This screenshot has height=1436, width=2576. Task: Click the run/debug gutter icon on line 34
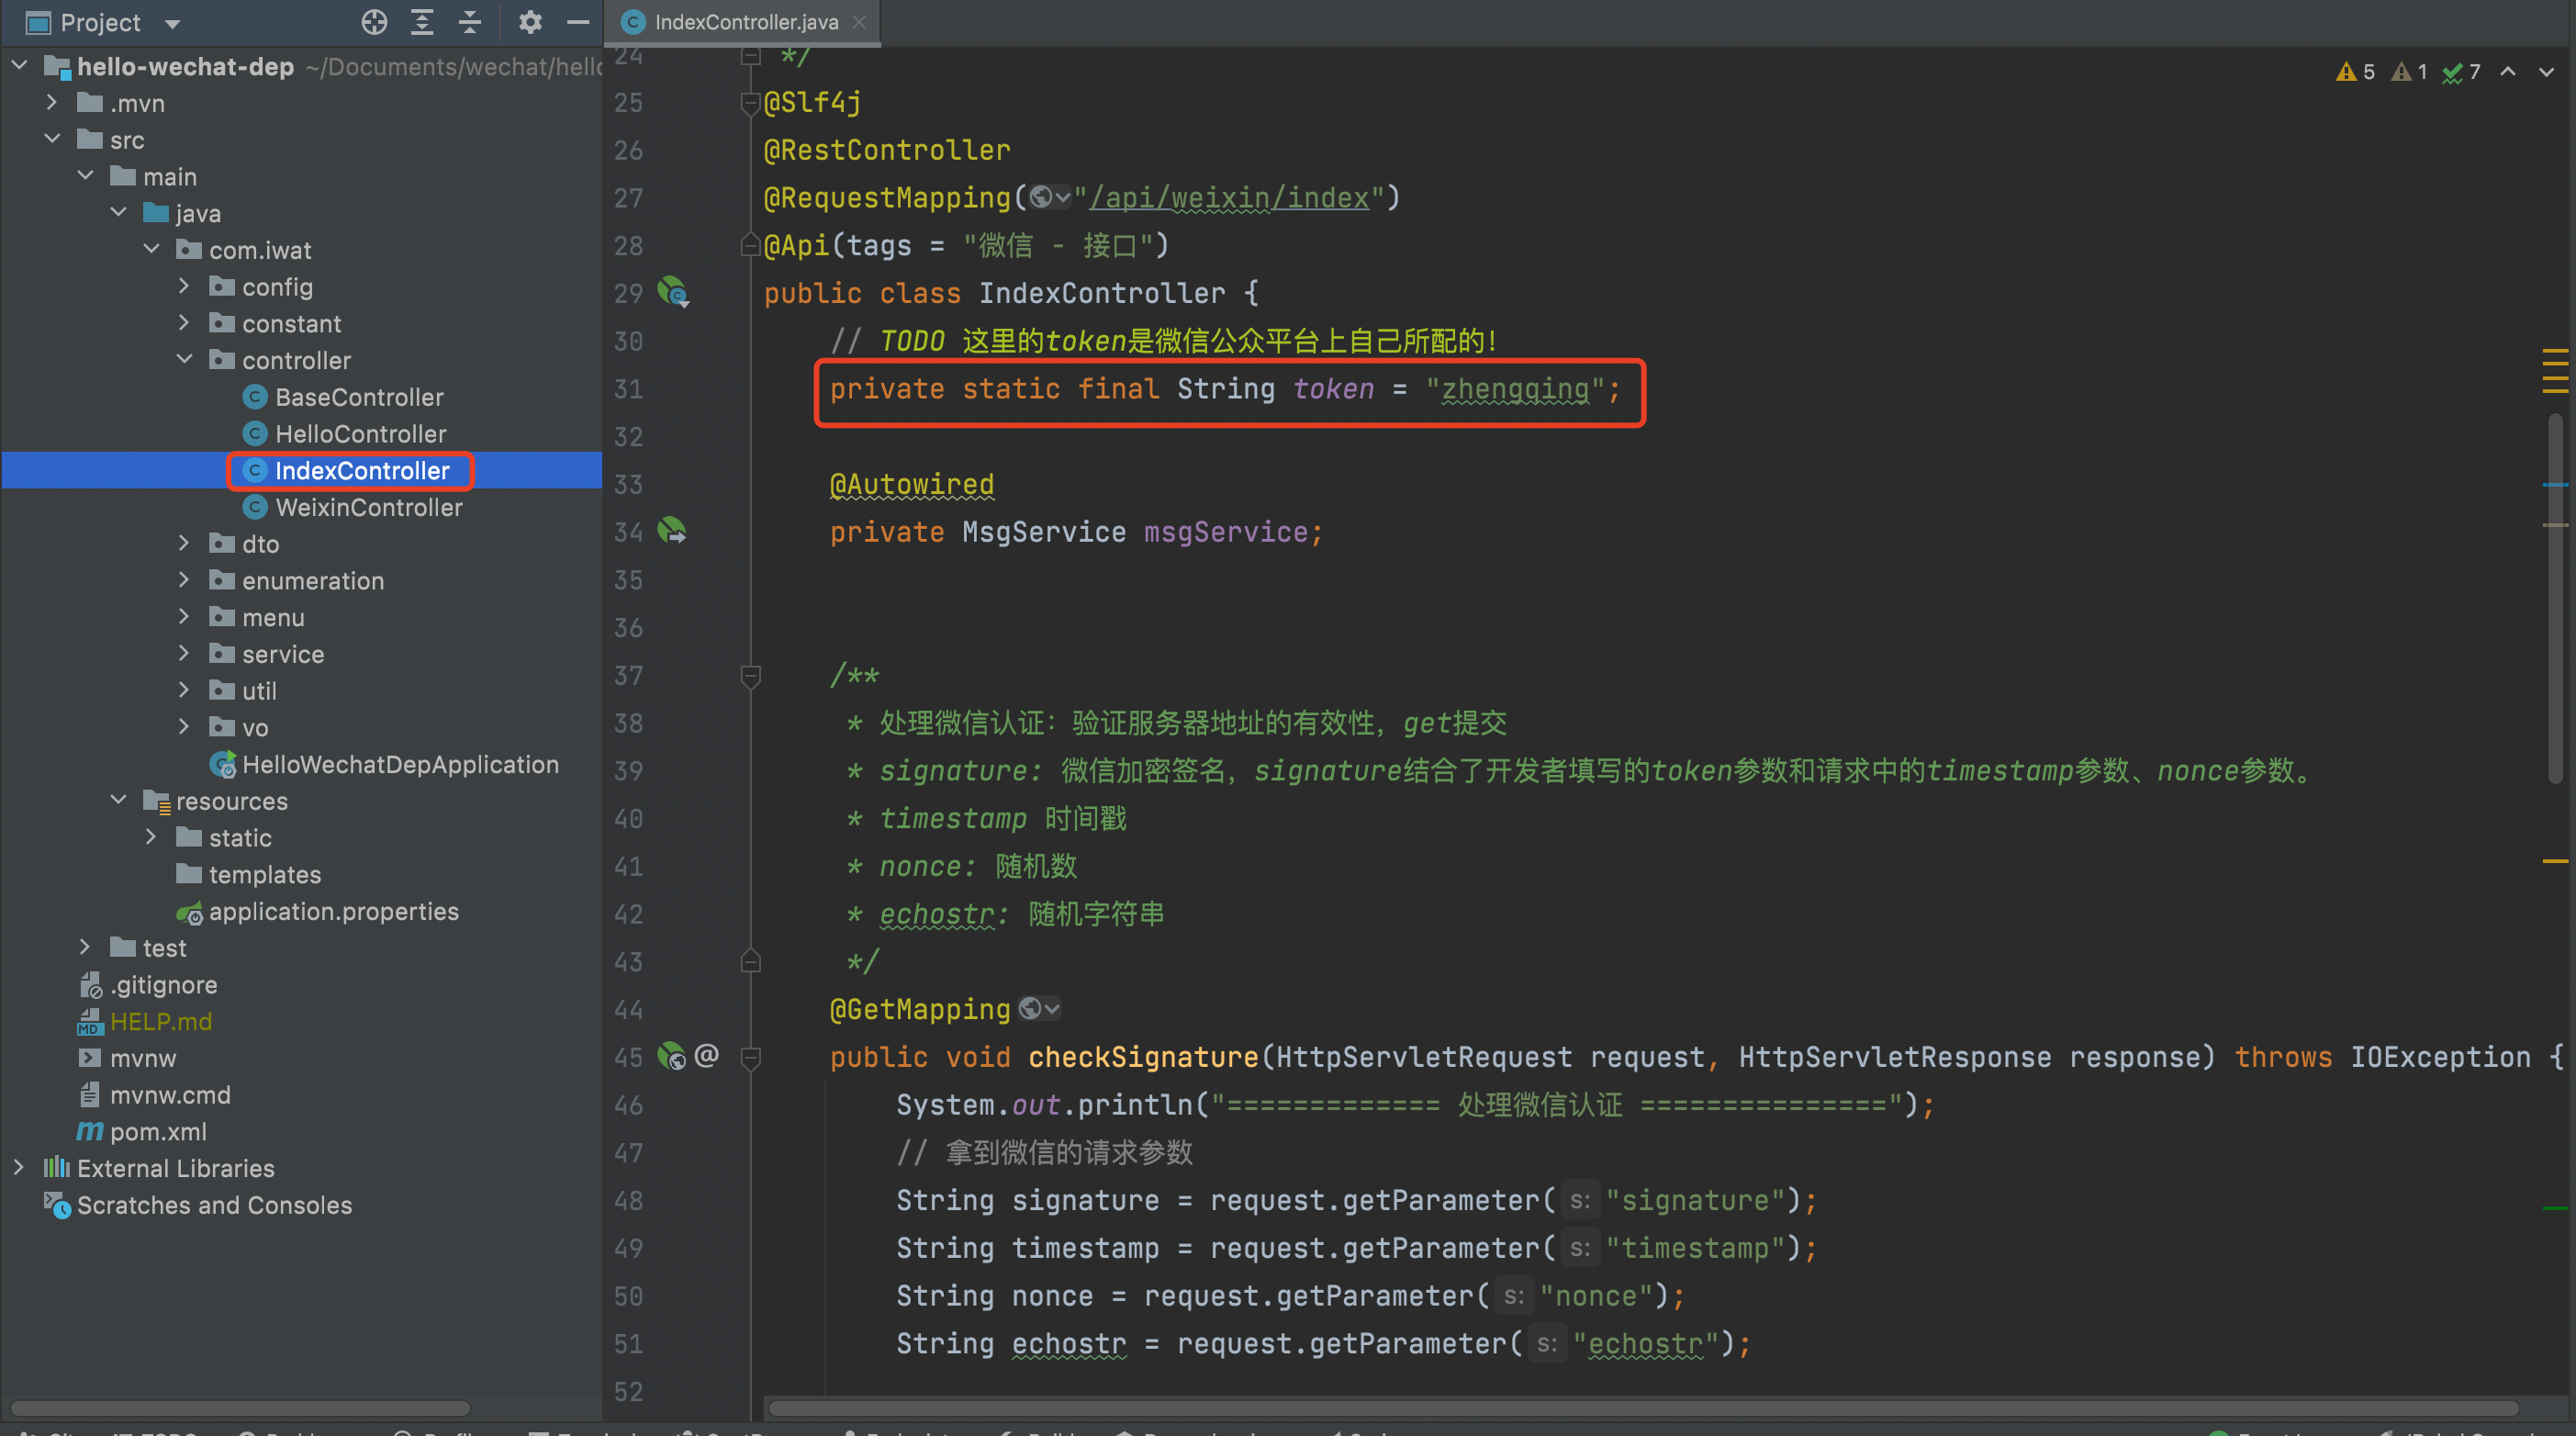click(x=674, y=527)
